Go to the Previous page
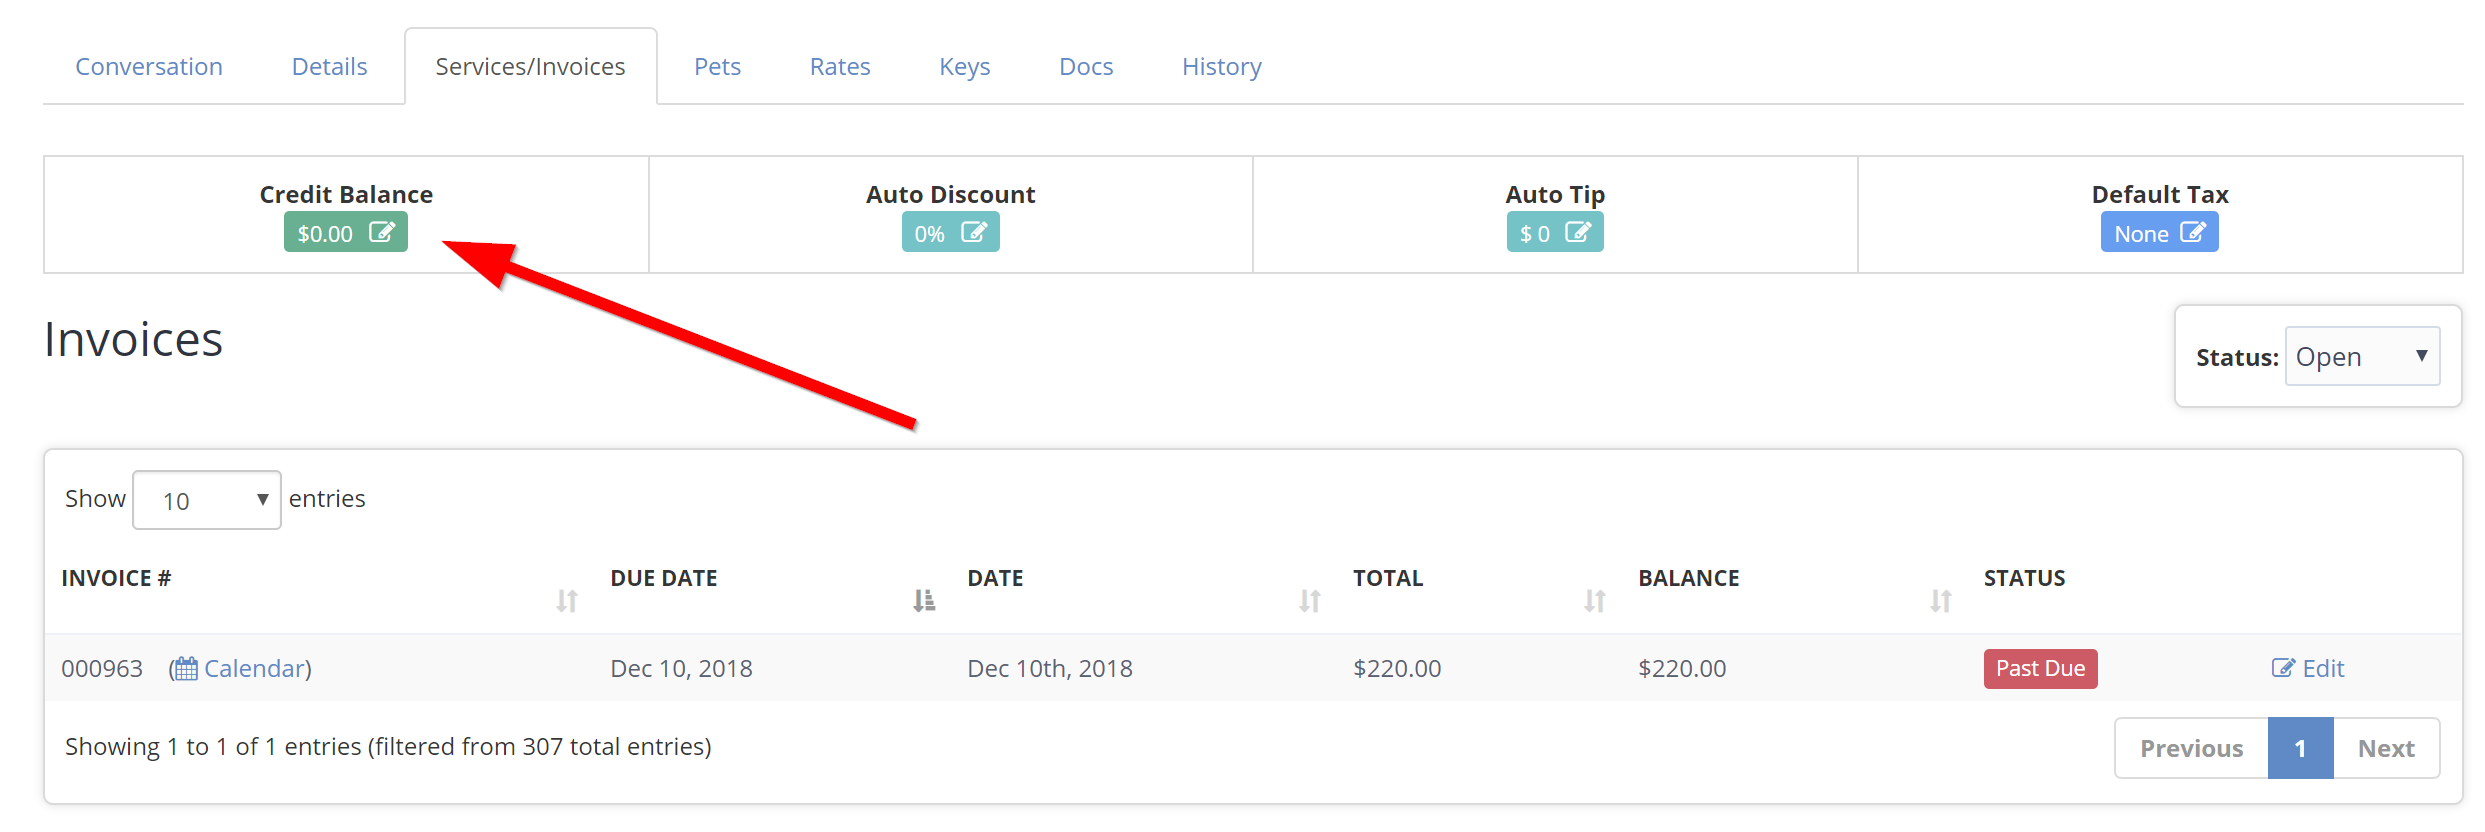This screenshot has width=2485, height=832. pyautogui.click(x=2191, y=748)
